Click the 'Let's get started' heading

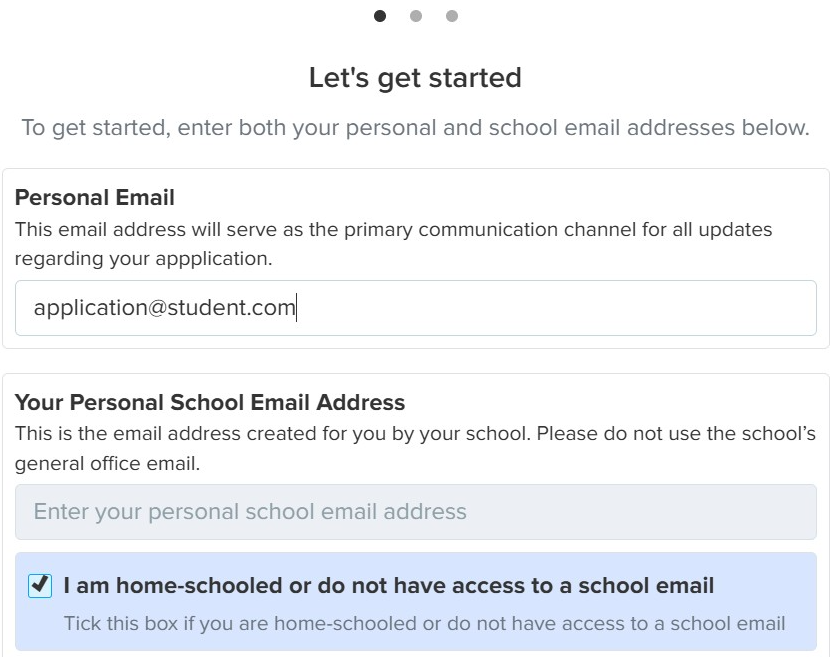point(415,78)
